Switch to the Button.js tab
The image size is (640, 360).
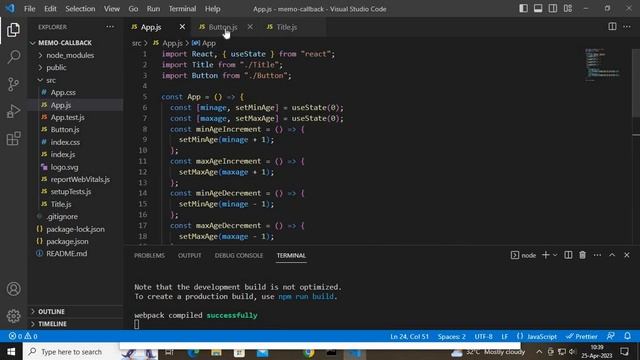[x=223, y=27]
